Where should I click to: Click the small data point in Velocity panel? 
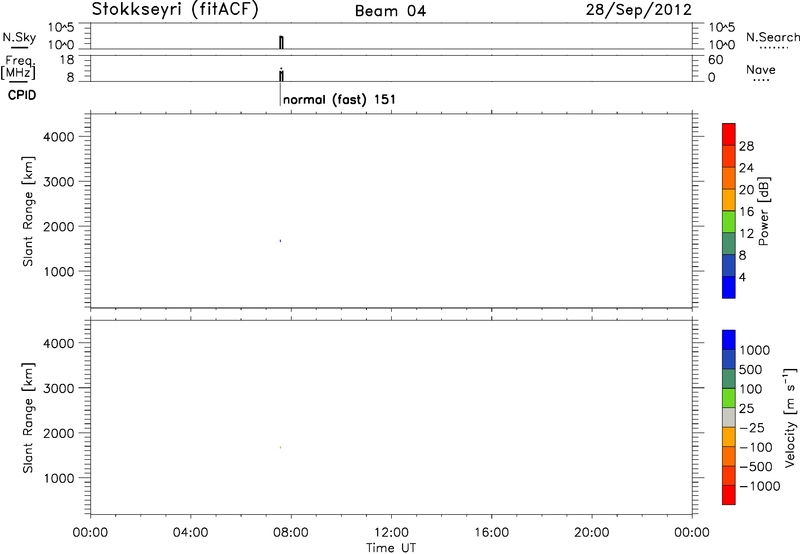(280, 447)
